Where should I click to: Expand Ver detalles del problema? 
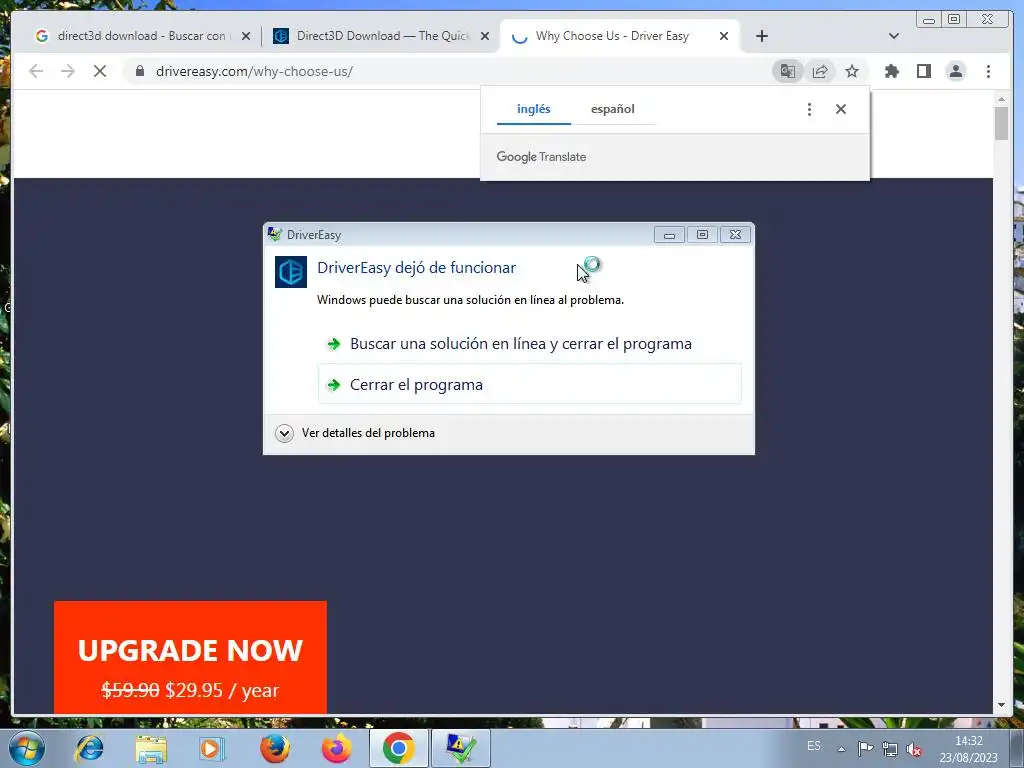[x=356, y=433]
